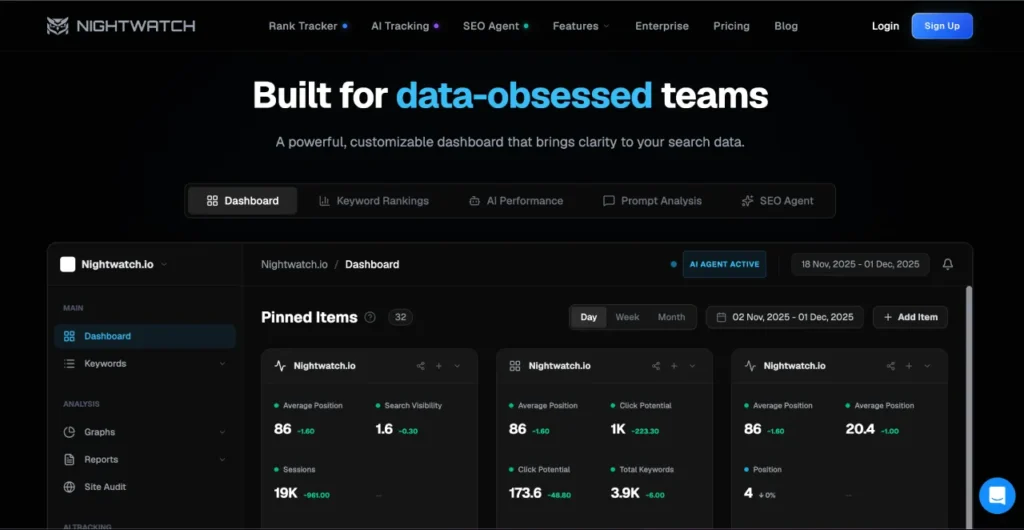The width and height of the screenshot is (1024, 530).
Task: Open SEO Agent in top navigation
Action: [x=496, y=26]
